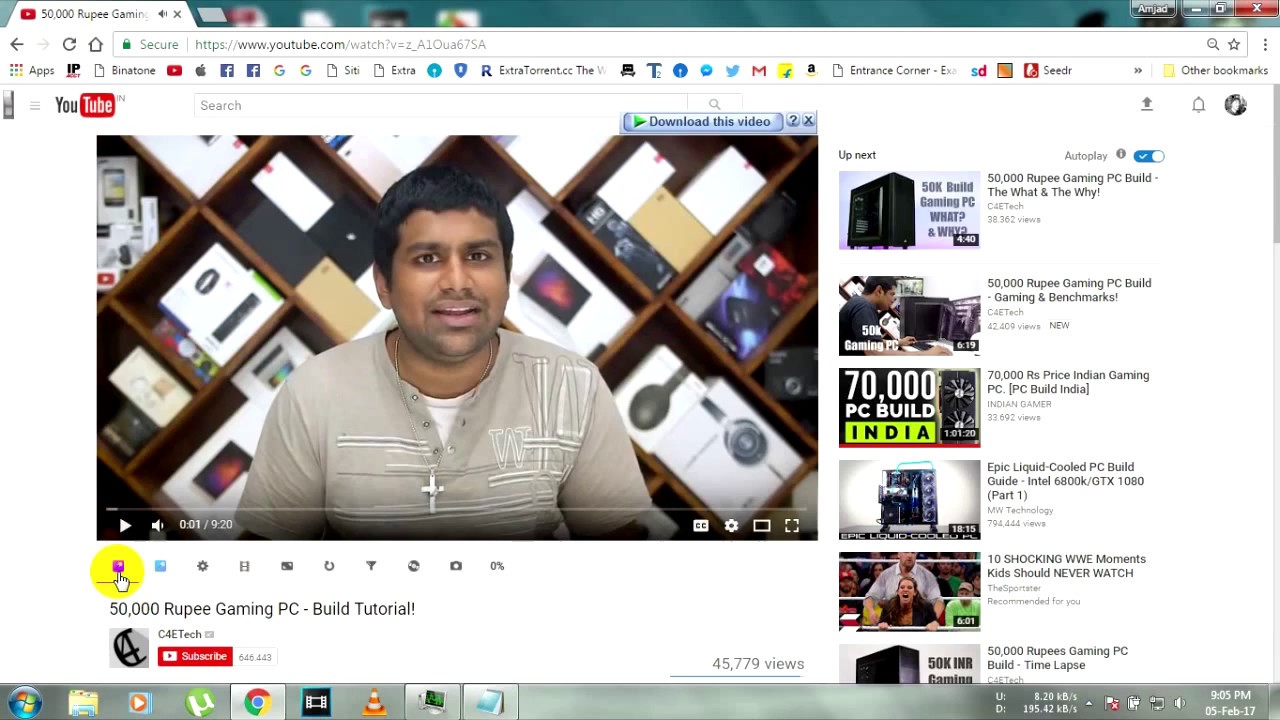Click the search magnifier button
1280x720 pixels.
[x=714, y=105]
